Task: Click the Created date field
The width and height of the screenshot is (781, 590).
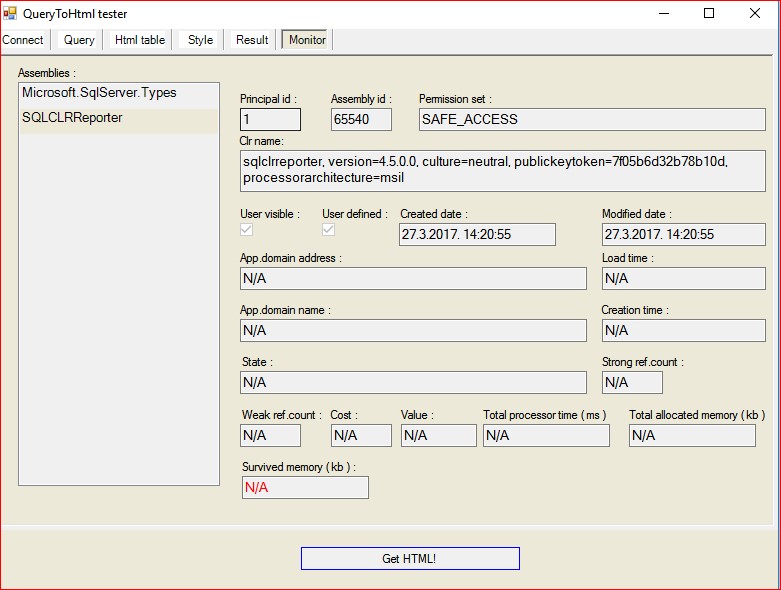Action: tap(477, 234)
